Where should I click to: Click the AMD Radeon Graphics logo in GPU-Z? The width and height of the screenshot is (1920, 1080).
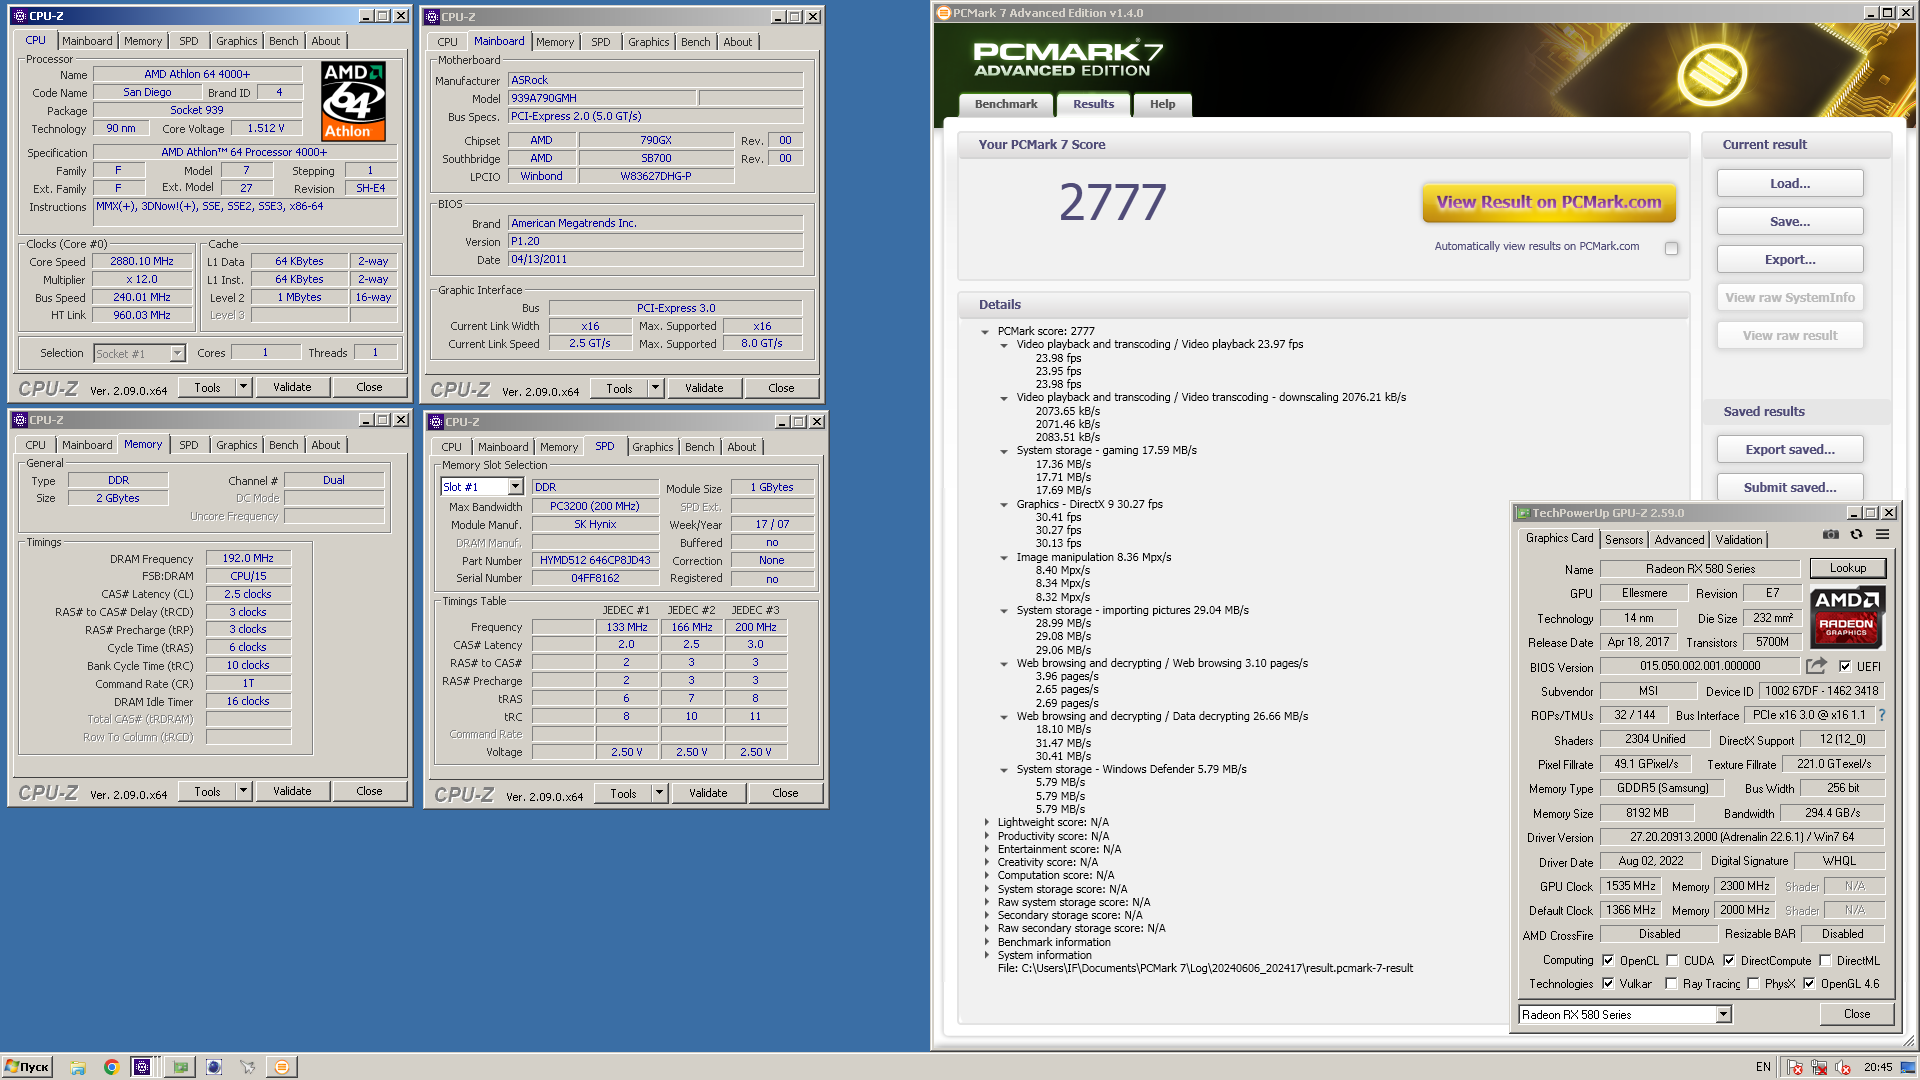tap(1847, 617)
